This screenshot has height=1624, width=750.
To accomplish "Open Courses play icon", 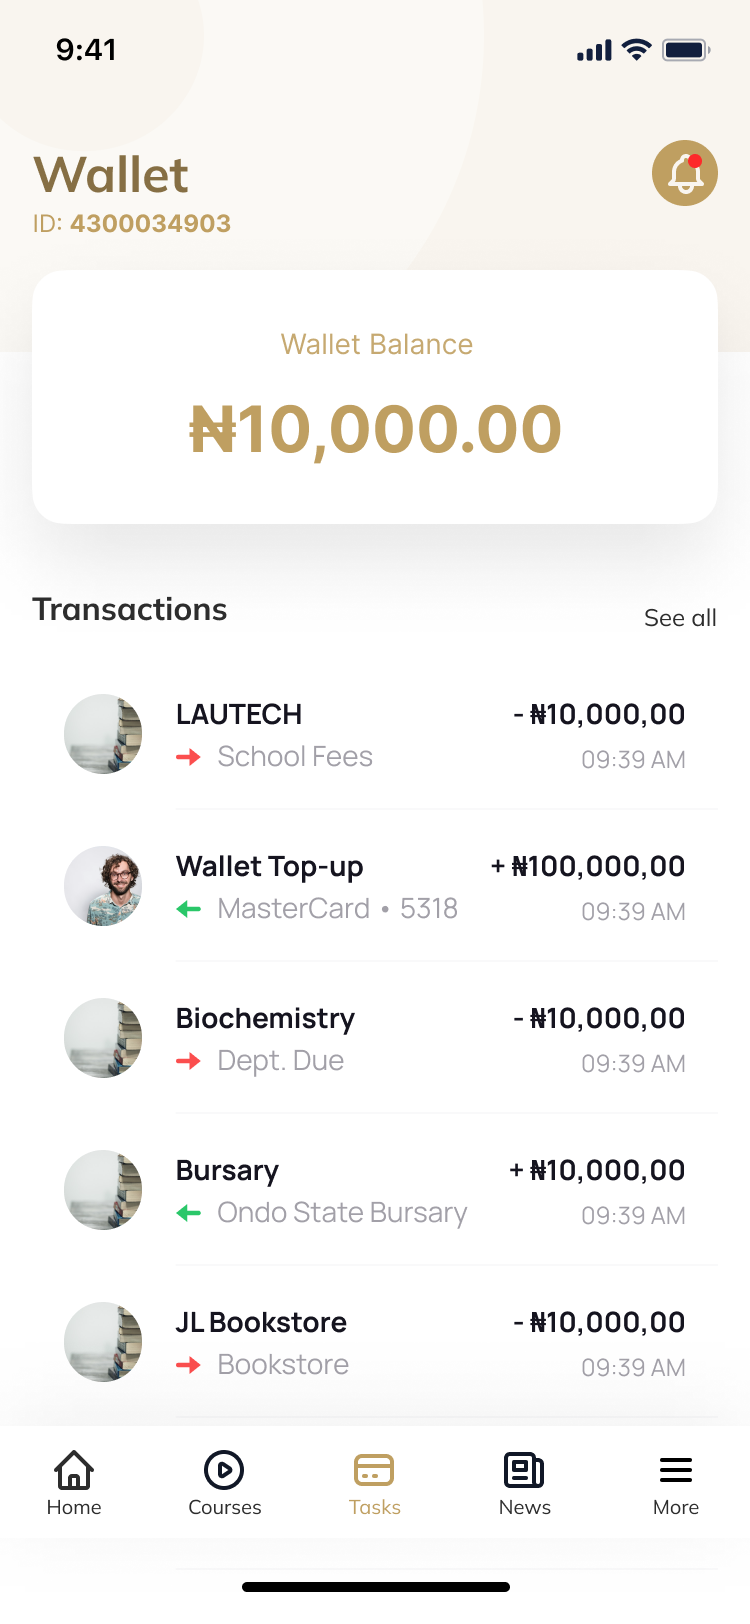I will click(x=224, y=1470).
